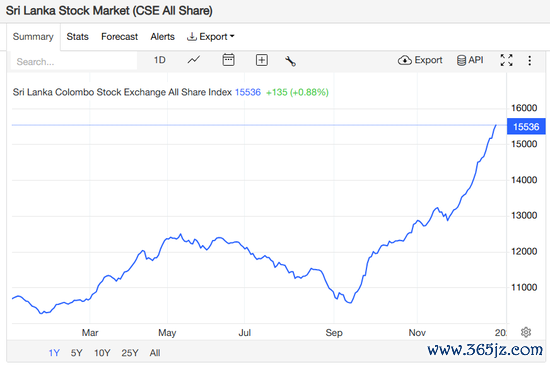Switch to the Stats tab
Screen dimensions: 550x365
click(78, 36)
